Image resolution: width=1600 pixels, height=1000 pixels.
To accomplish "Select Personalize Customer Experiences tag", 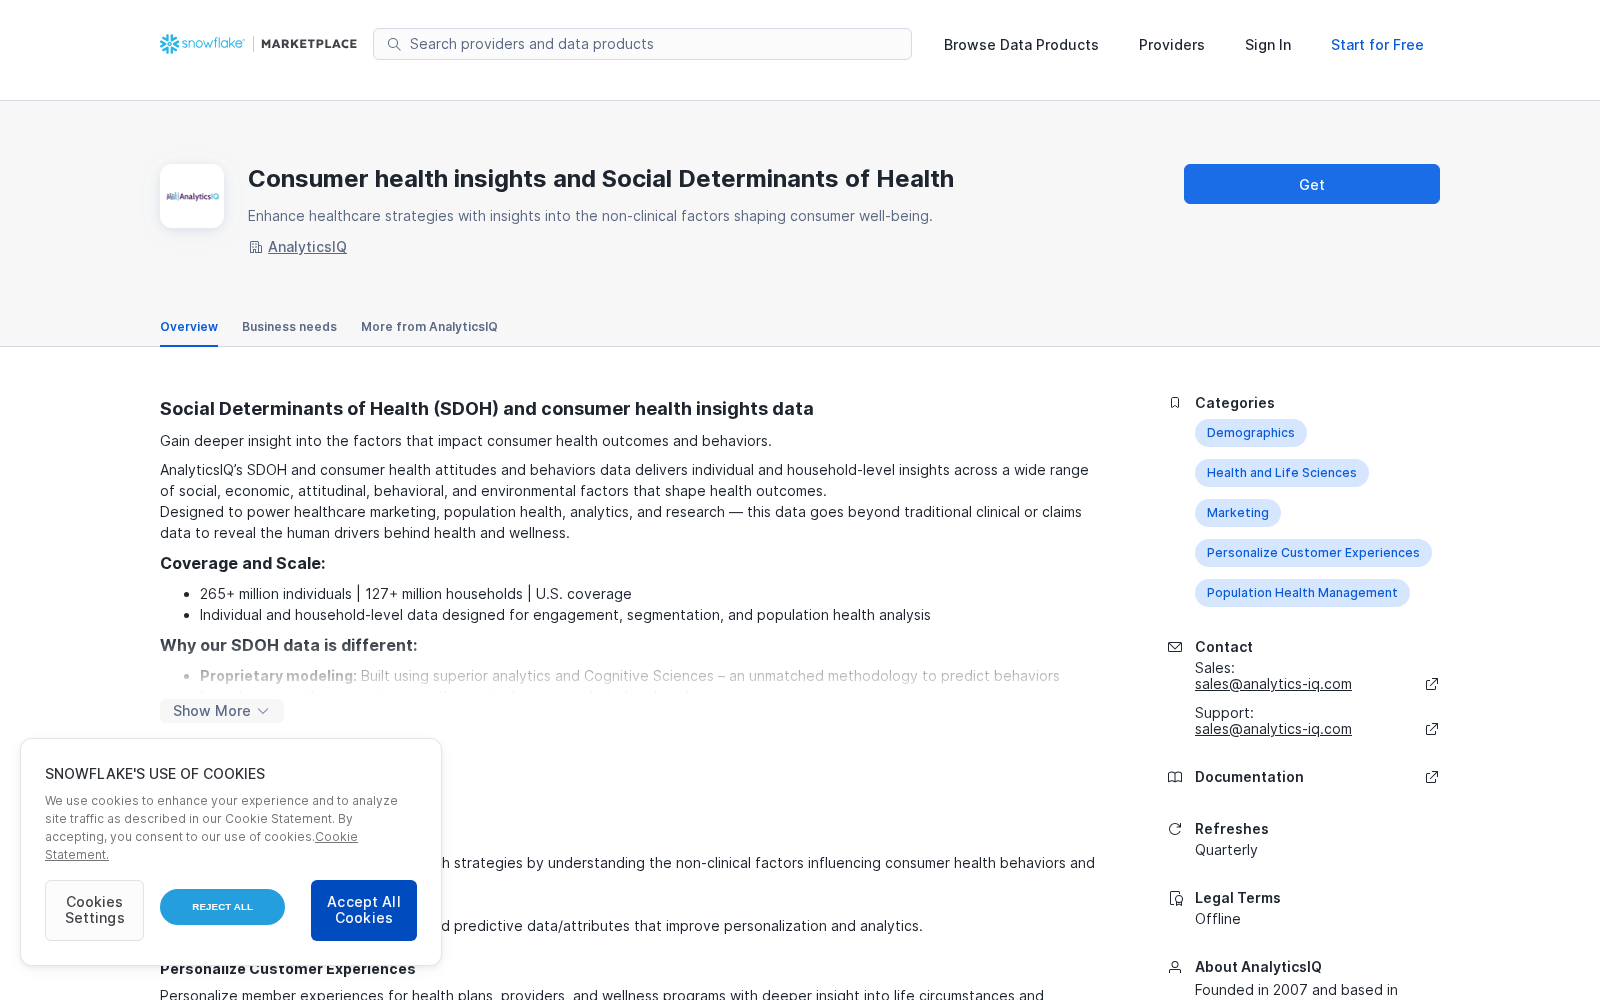I will [1313, 553].
